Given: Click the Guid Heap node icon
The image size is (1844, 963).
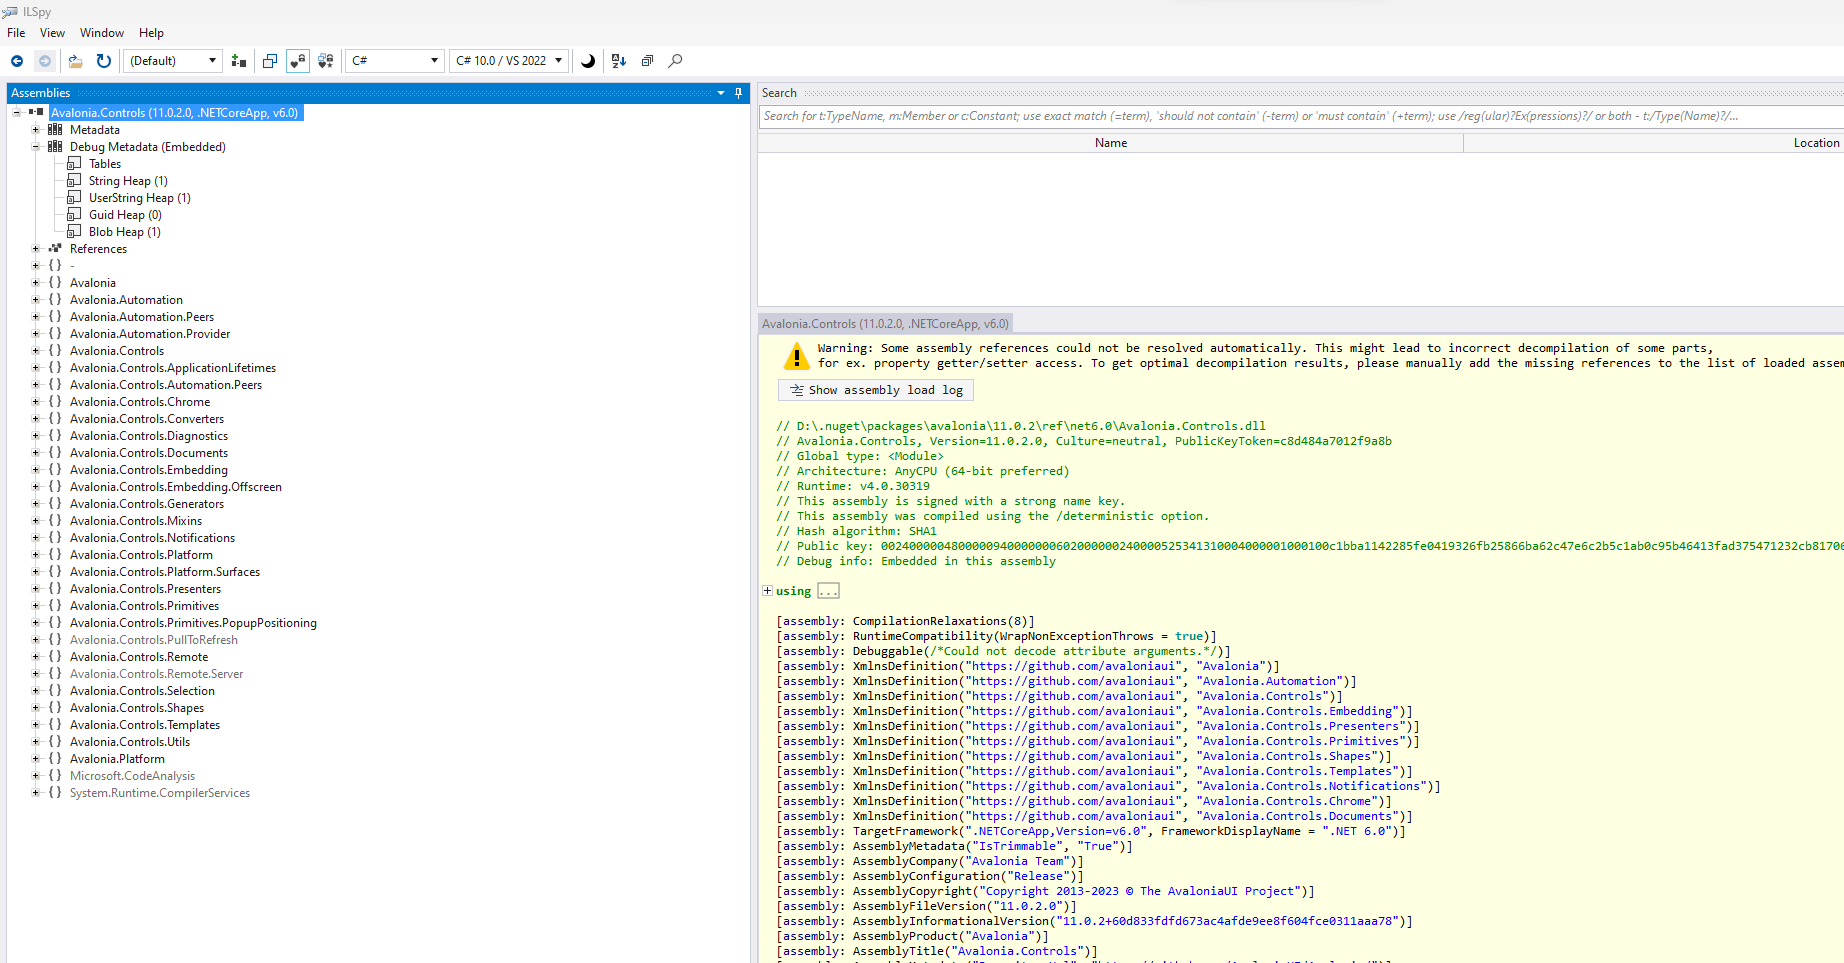Looking at the screenshot, I should [x=74, y=215].
